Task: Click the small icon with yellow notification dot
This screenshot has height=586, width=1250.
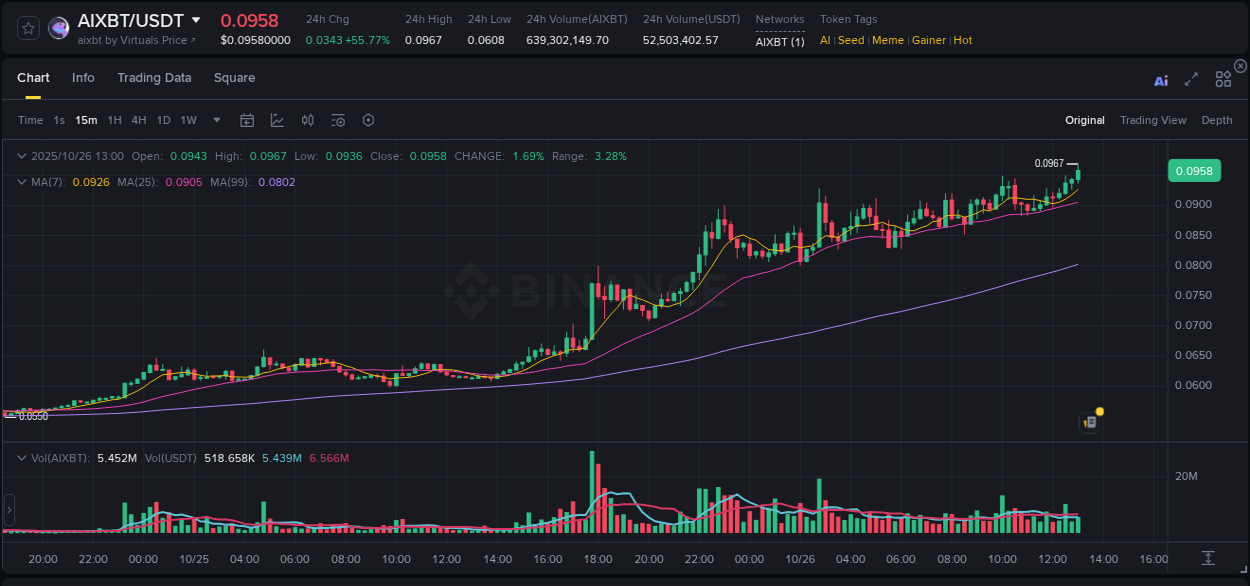Action: pos(1090,421)
